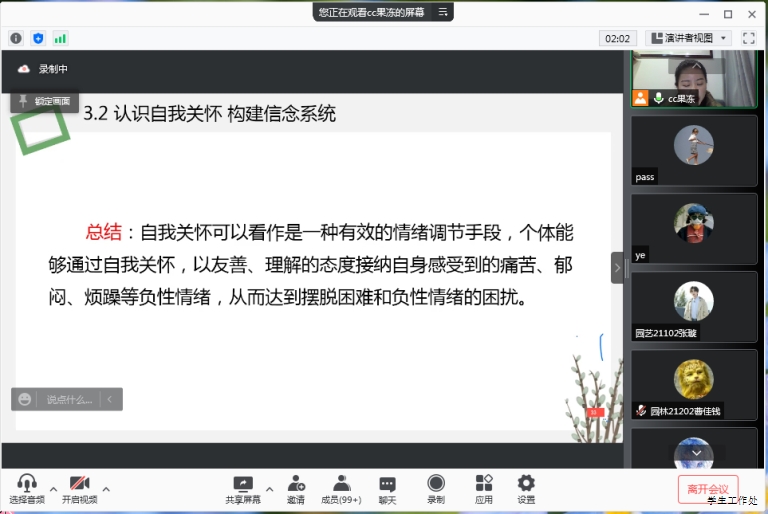Open the 应用 apps icon
The image size is (768, 514).
pyautogui.click(x=484, y=489)
